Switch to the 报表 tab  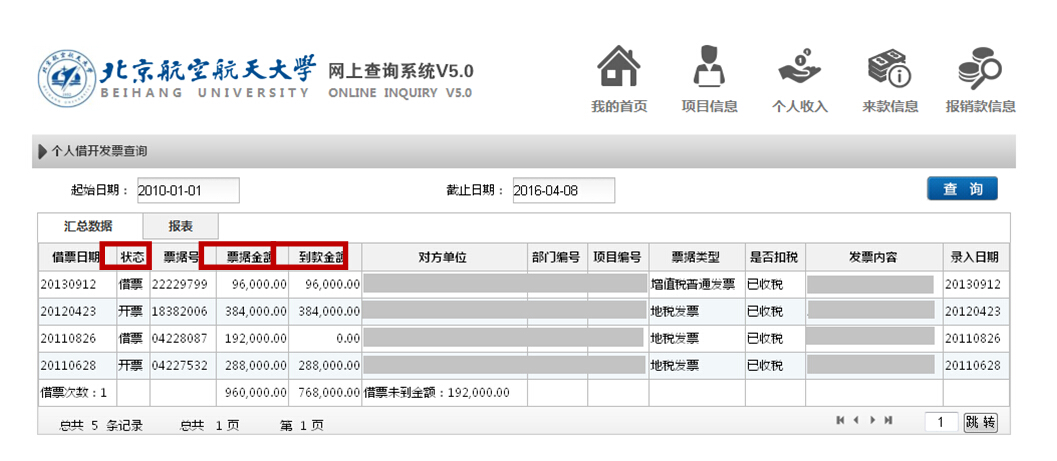pyautogui.click(x=180, y=226)
